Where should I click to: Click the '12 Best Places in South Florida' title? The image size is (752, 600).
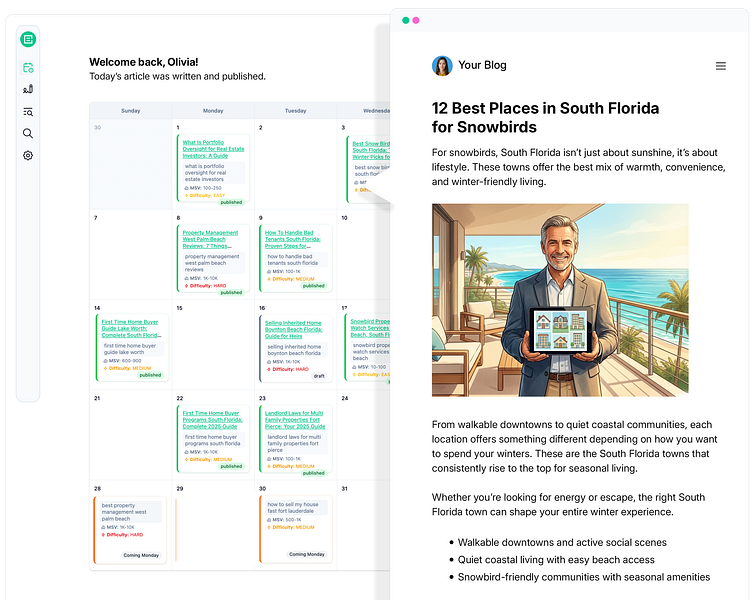pyautogui.click(x=545, y=118)
